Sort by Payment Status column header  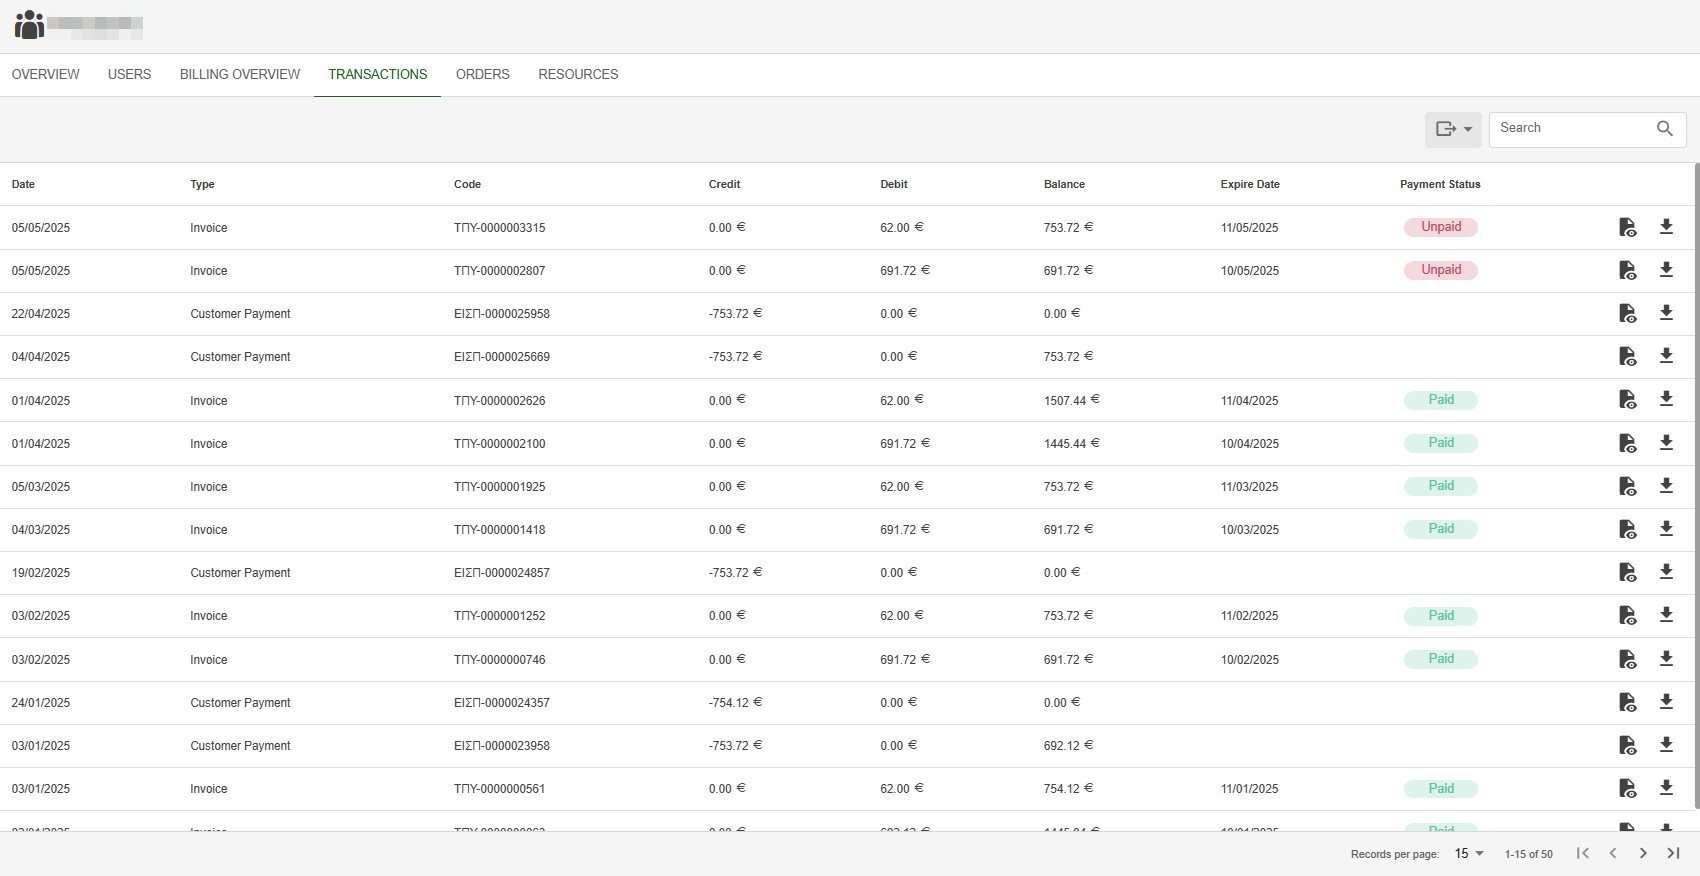1439,185
